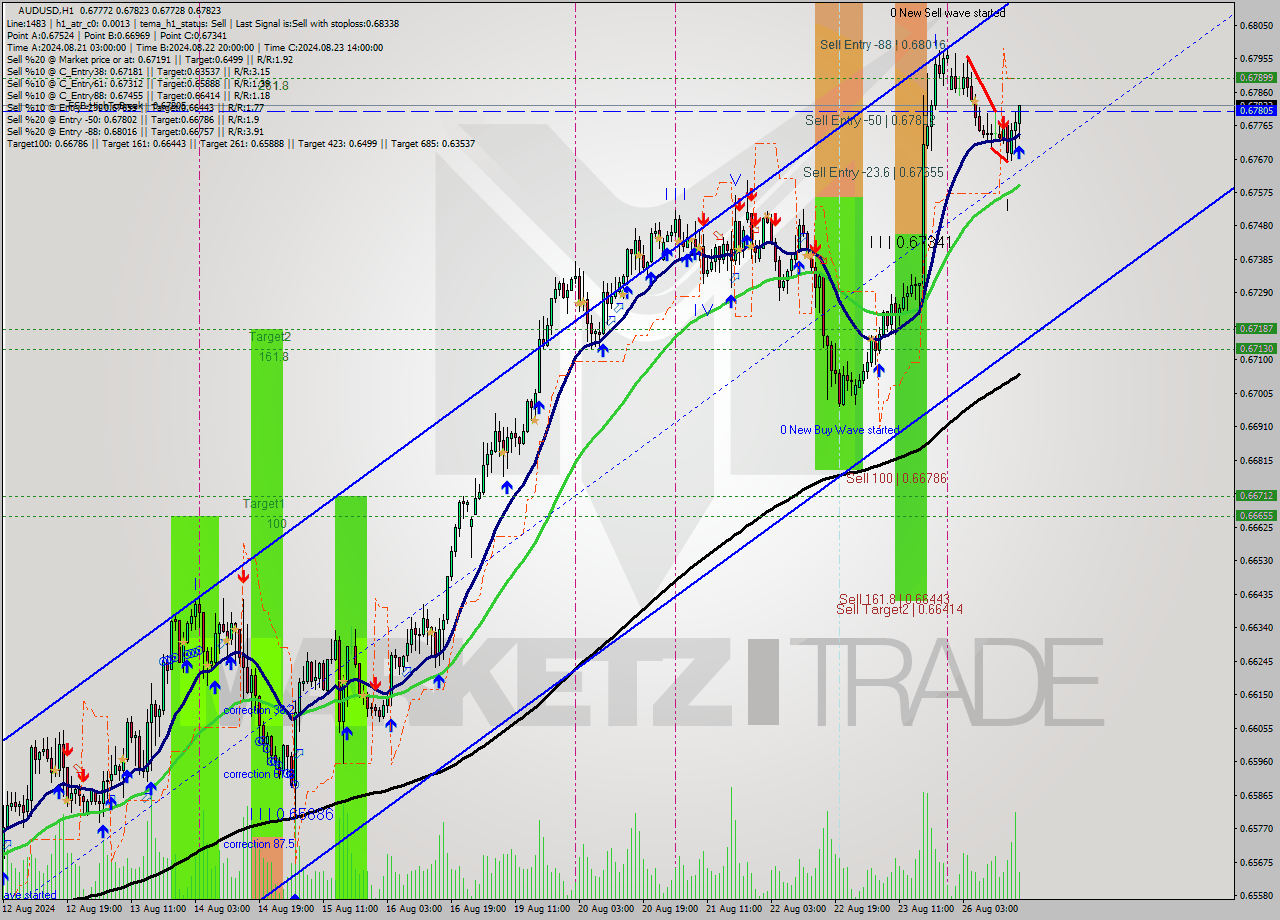Click the 'correction 61.8' label
The height and width of the screenshot is (920, 1280).
pos(257,774)
